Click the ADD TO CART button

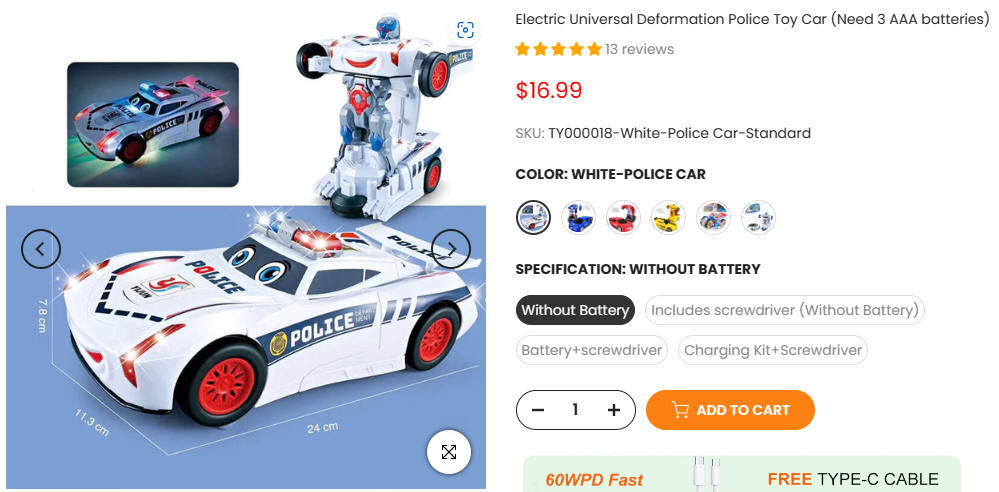[x=730, y=410]
